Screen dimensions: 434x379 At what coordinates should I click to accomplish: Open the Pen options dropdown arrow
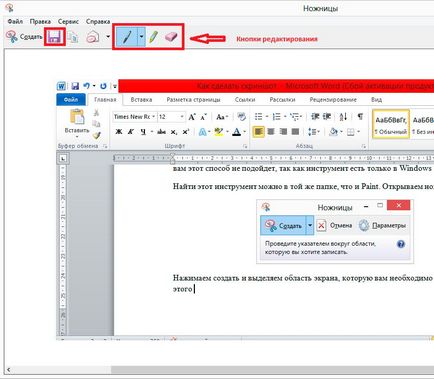141,37
